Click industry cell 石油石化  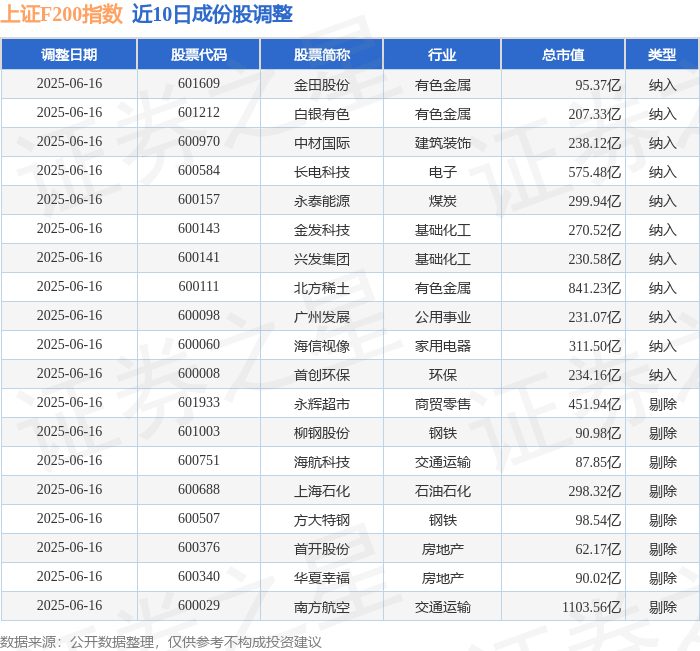[442, 491]
